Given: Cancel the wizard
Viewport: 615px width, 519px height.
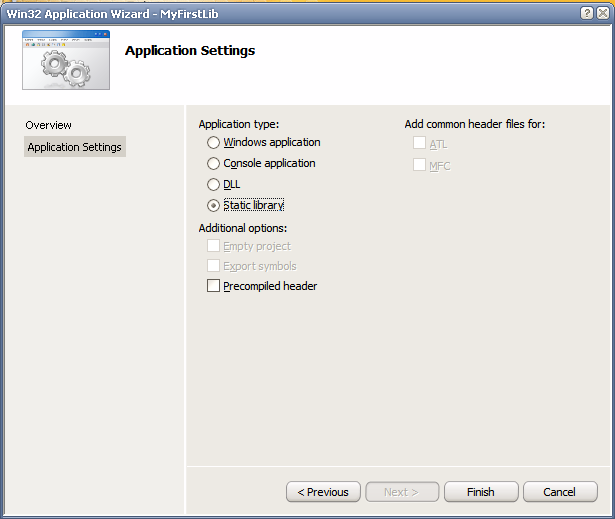Looking at the screenshot, I should click(559, 492).
